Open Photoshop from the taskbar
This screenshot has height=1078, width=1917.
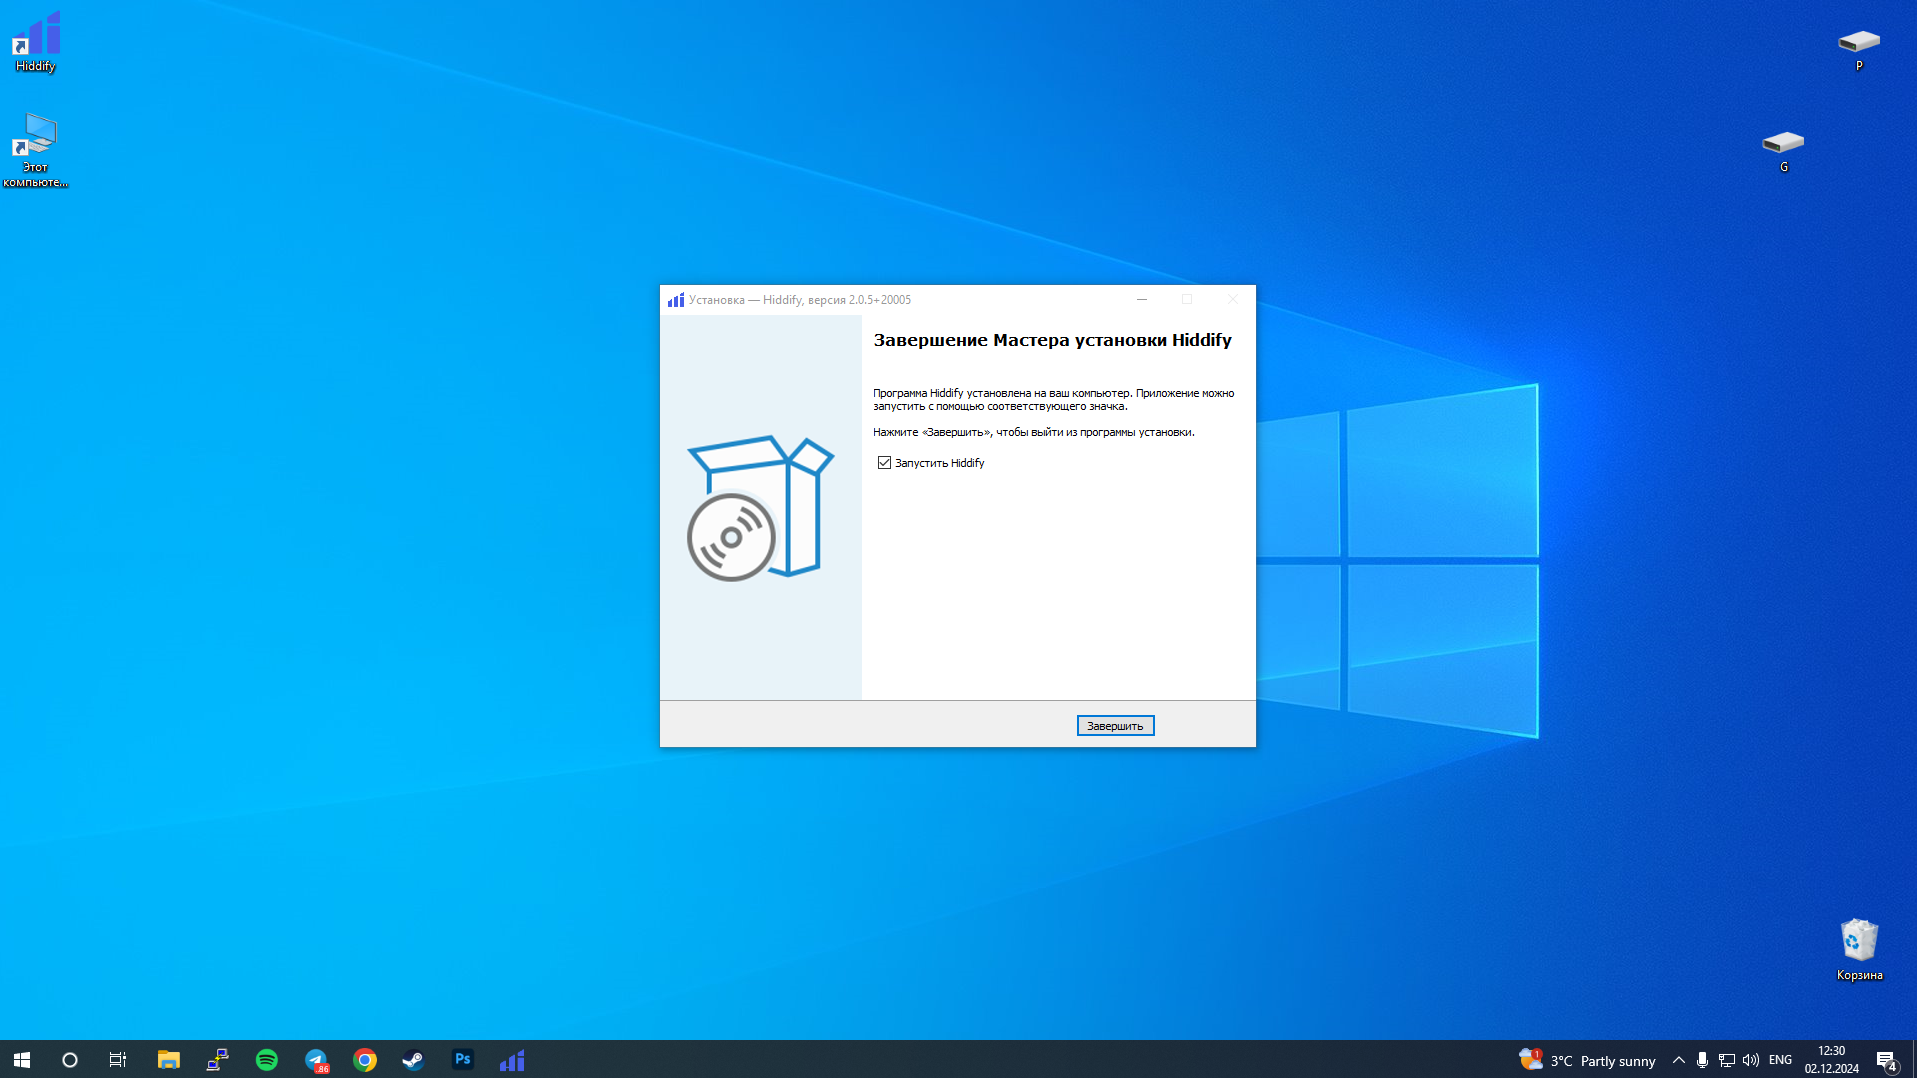click(463, 1060)
